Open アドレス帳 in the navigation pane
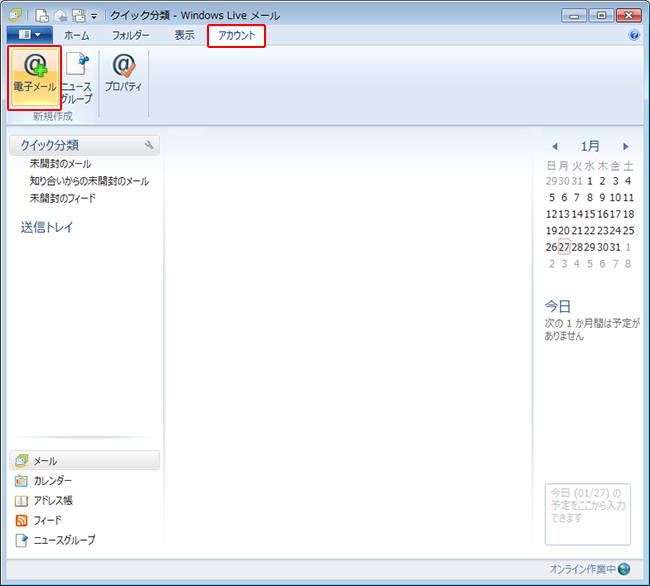Screen dimensions: 650x586 52,501
